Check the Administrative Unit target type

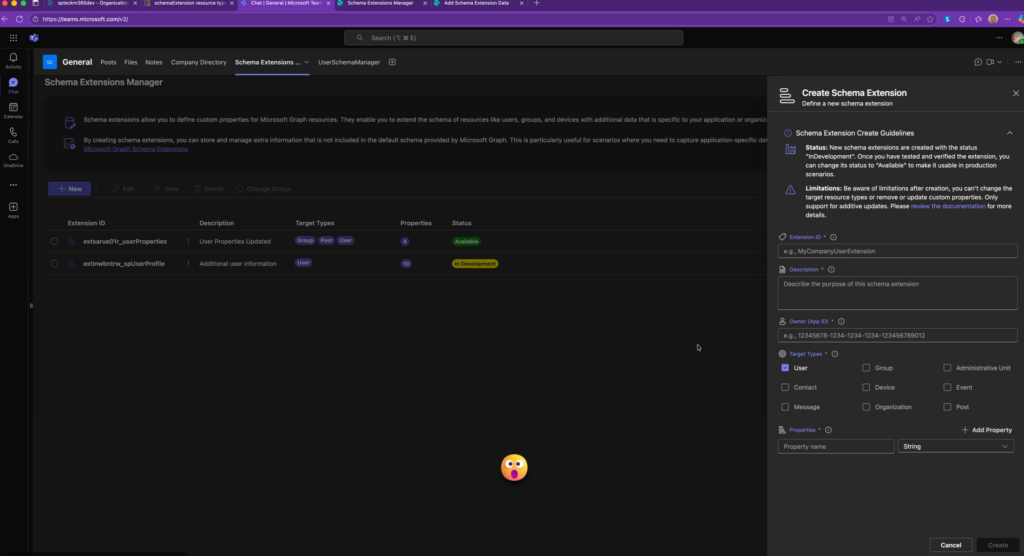[947, 368]
